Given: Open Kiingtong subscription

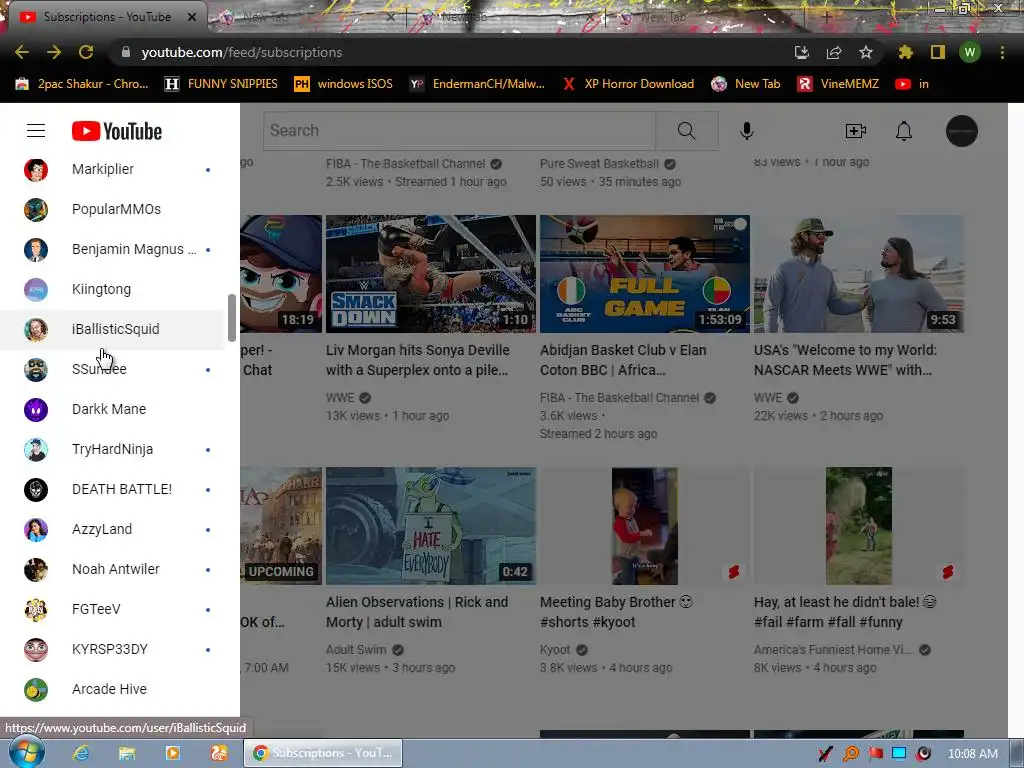Looking at the screenshot, I should click(x=112, y=289).
